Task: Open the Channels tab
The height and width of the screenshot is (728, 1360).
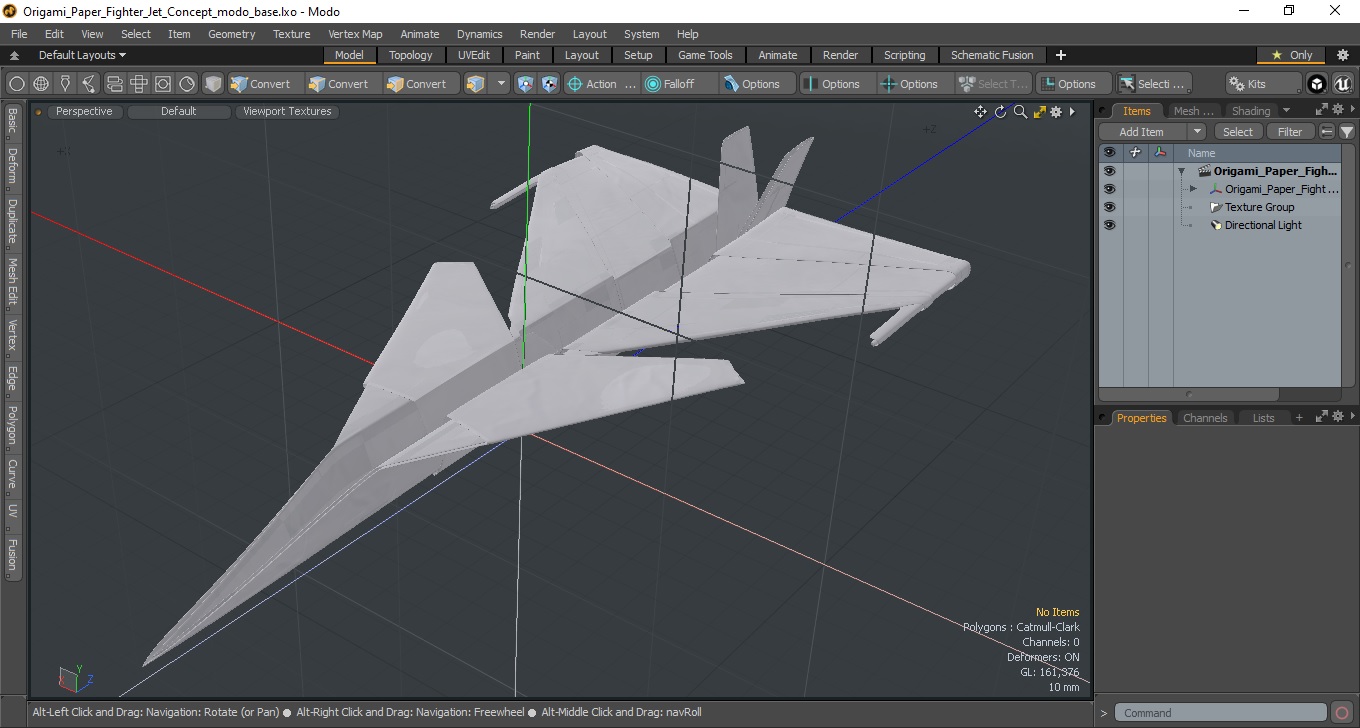Action: tap(1205, 418)
